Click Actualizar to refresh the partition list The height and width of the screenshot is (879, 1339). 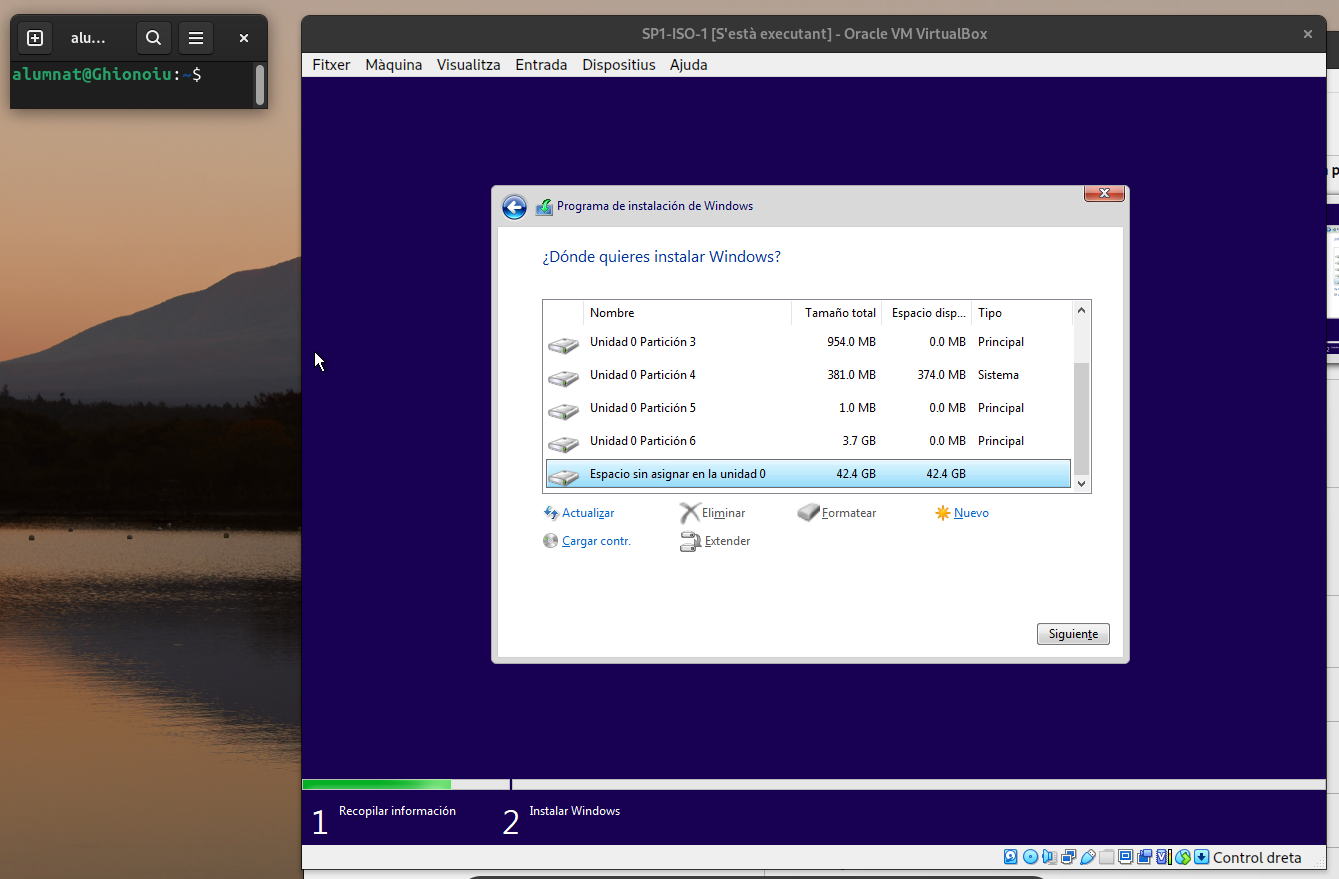(587, 513)
